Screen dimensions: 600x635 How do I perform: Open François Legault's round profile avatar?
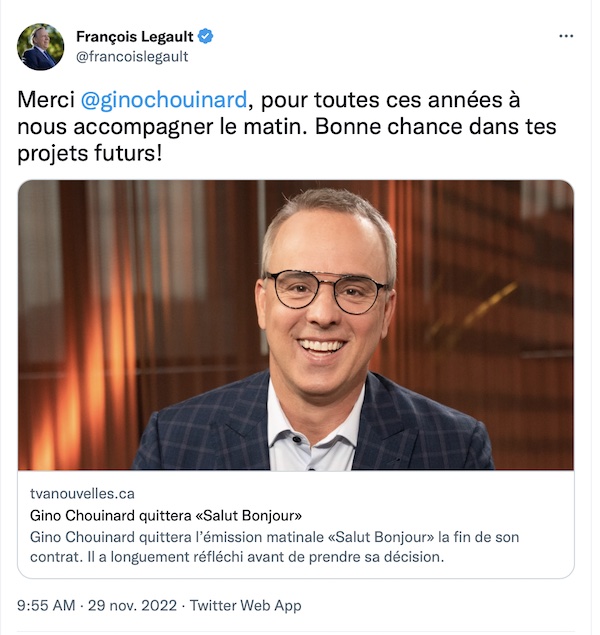[x=40, y=47]
